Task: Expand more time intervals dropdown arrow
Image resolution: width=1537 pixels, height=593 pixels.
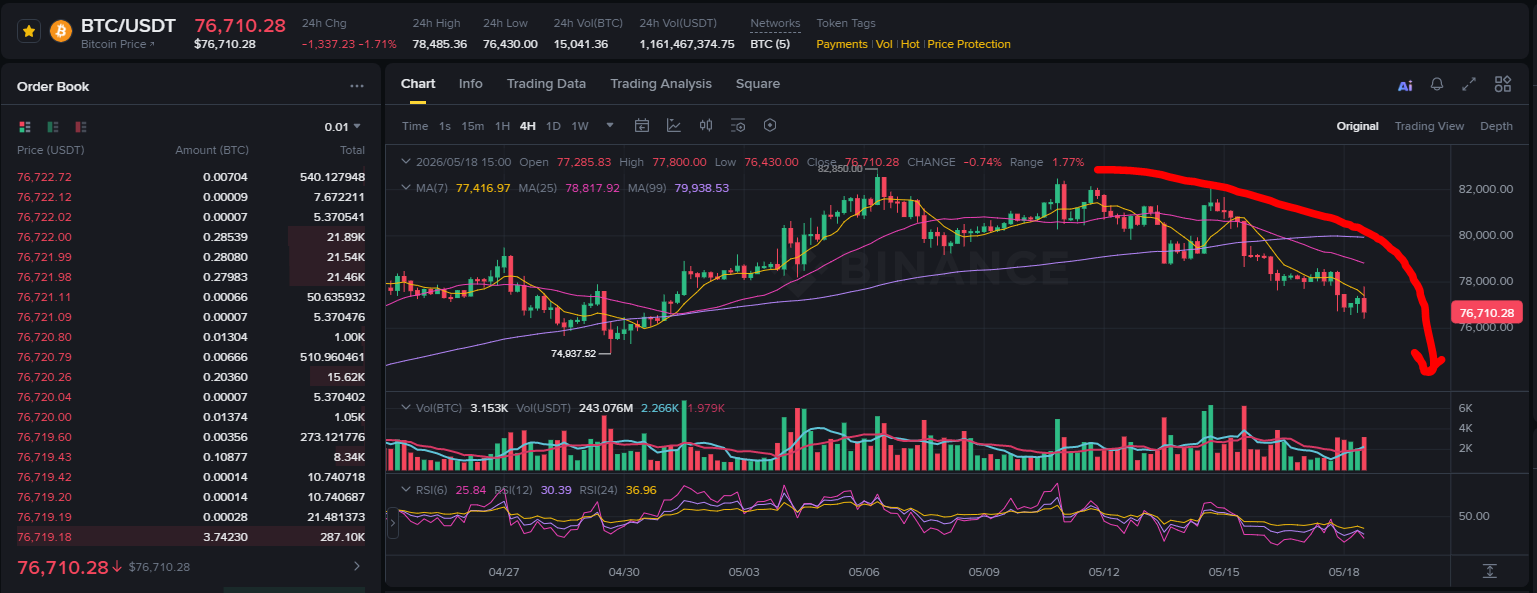Action: pos(610,126)
